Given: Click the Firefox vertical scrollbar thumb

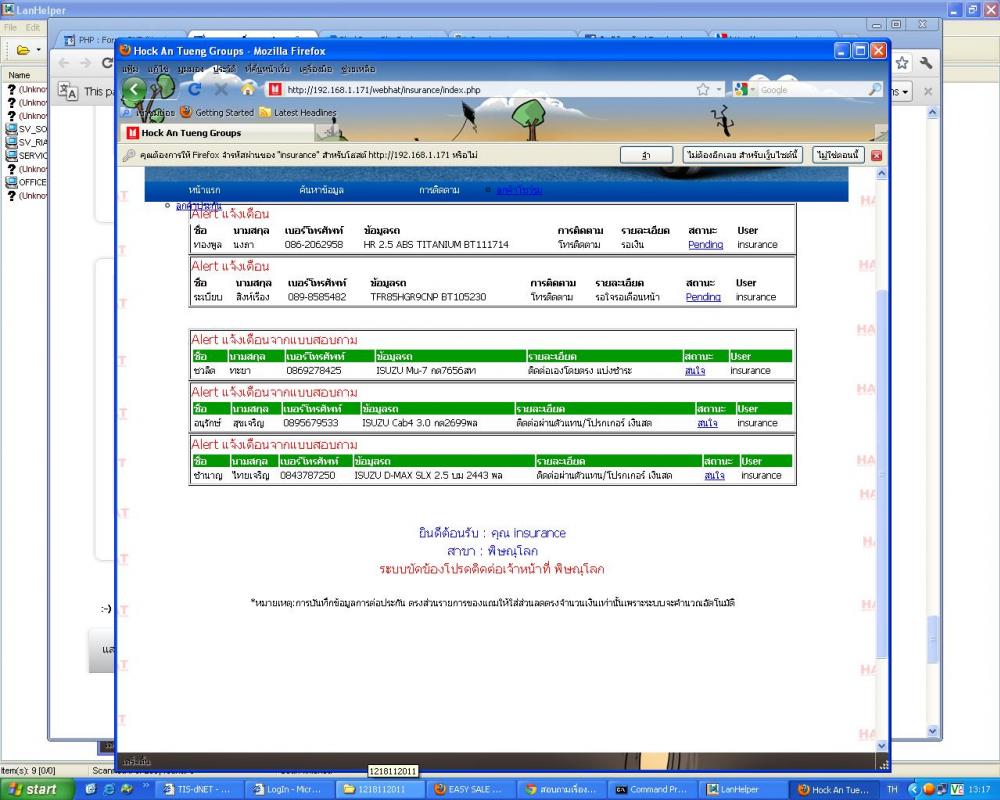Looking at the screenshot, I should tap(881, 473).
